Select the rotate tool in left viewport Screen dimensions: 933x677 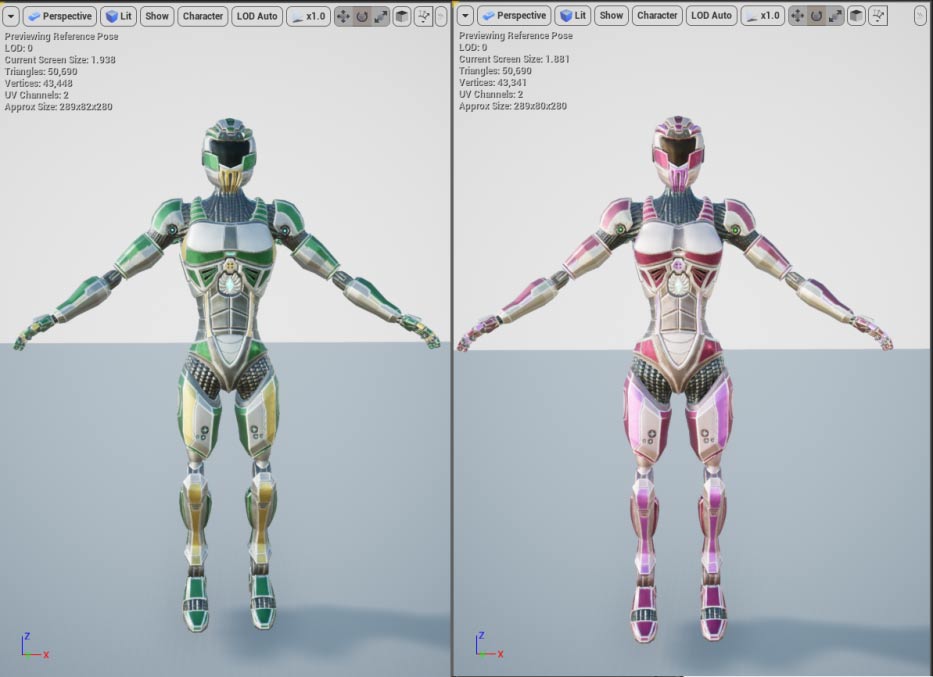361,16
